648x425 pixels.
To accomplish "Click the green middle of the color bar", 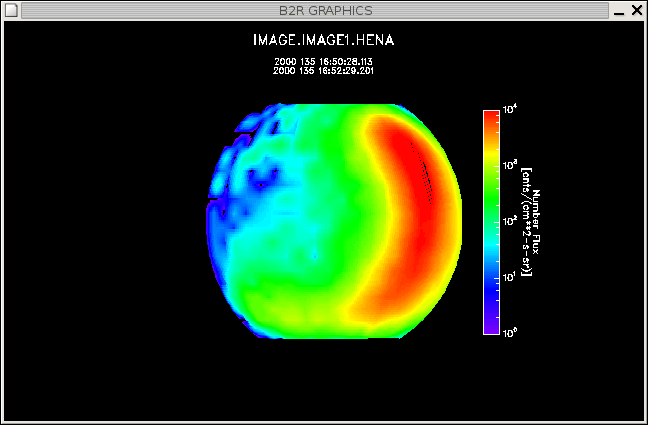I will [491, 198].
